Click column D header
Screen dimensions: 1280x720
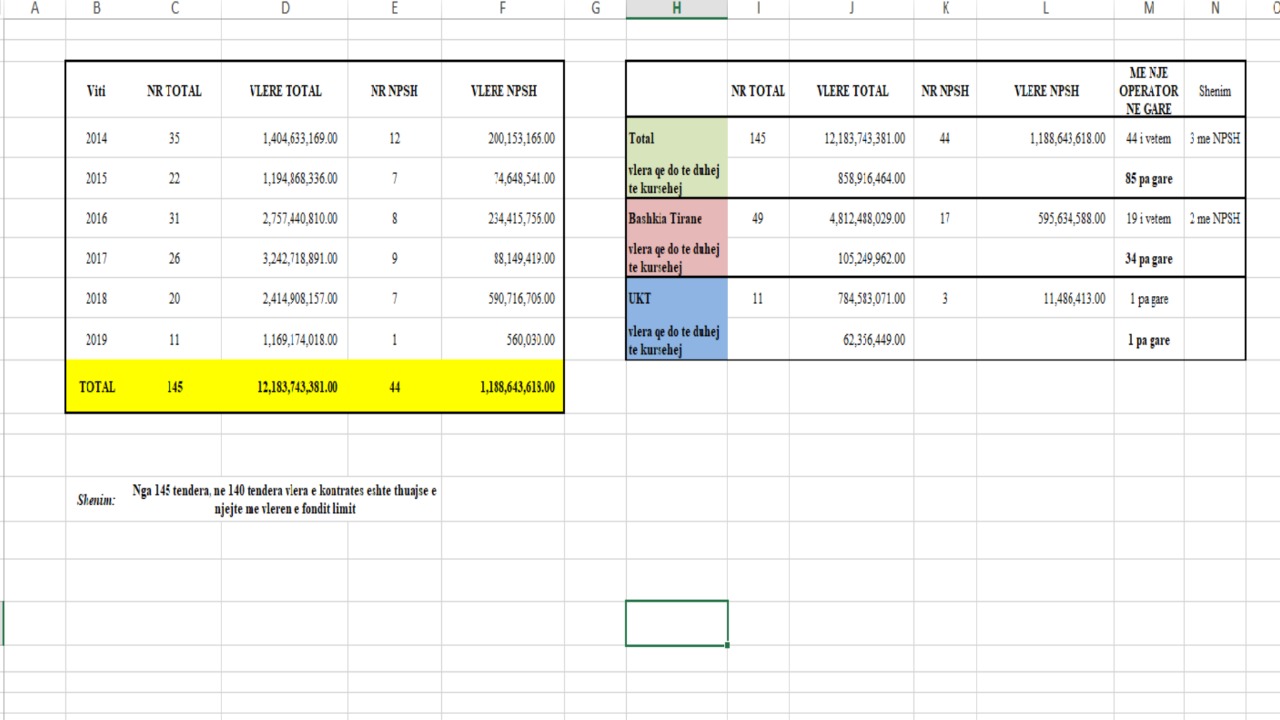pos(285,9)
